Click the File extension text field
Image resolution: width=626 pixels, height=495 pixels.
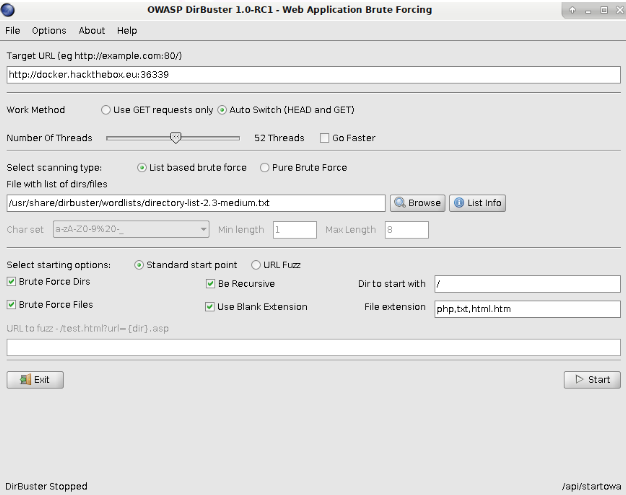coord(526,309)
